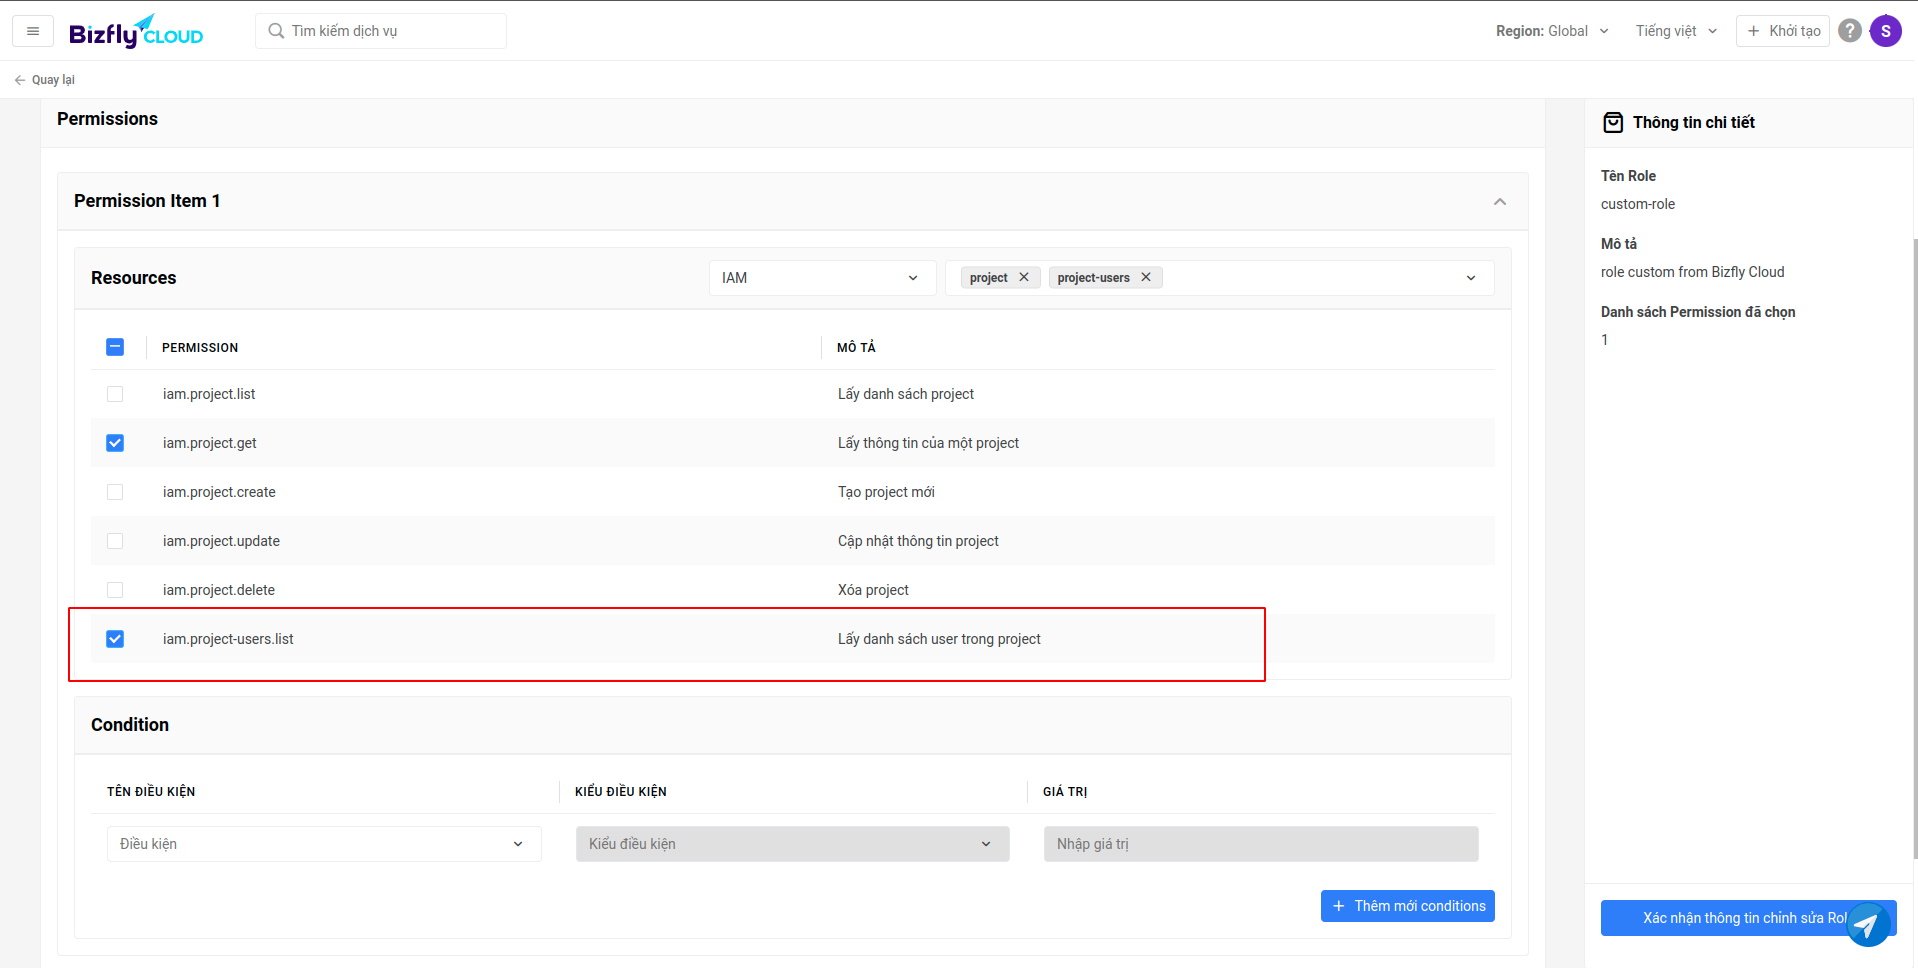Click the help question mark icon
The image size is (1918, 968).
(1849, 31)
